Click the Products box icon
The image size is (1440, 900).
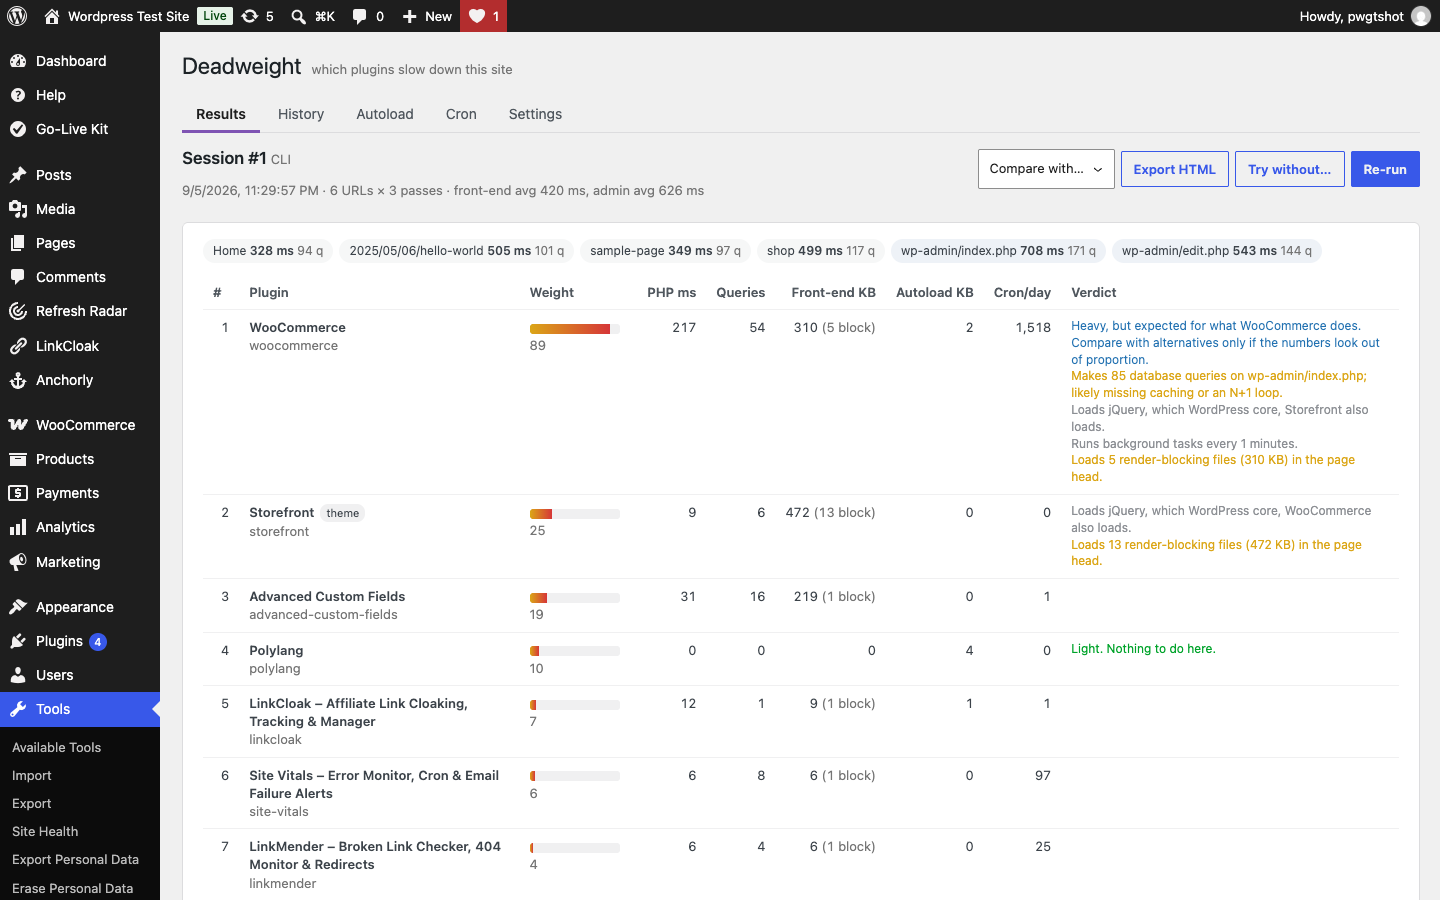[x=18, y=459]
